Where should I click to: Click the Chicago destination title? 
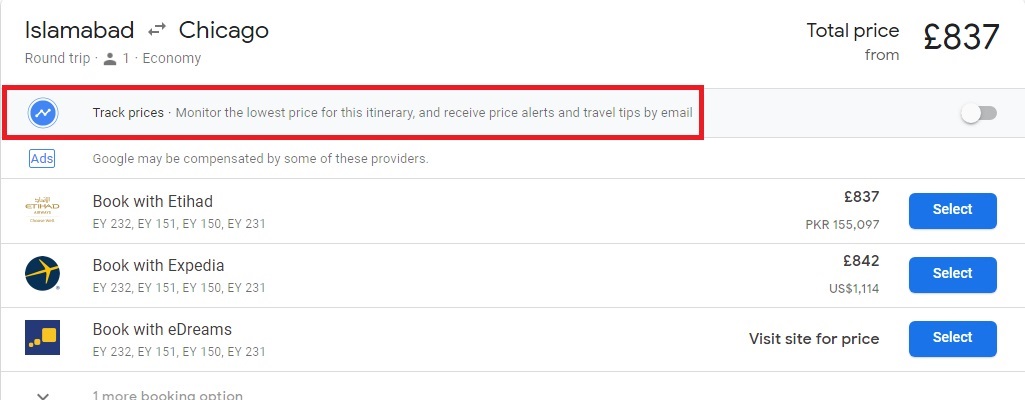pos(224,30)
